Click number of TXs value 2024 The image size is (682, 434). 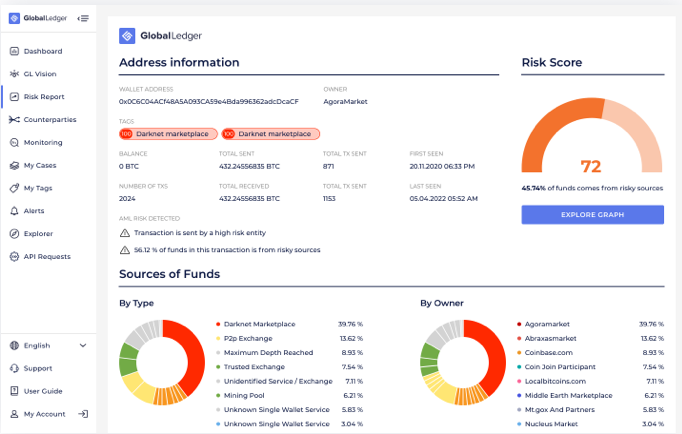[x=127, y=199]
